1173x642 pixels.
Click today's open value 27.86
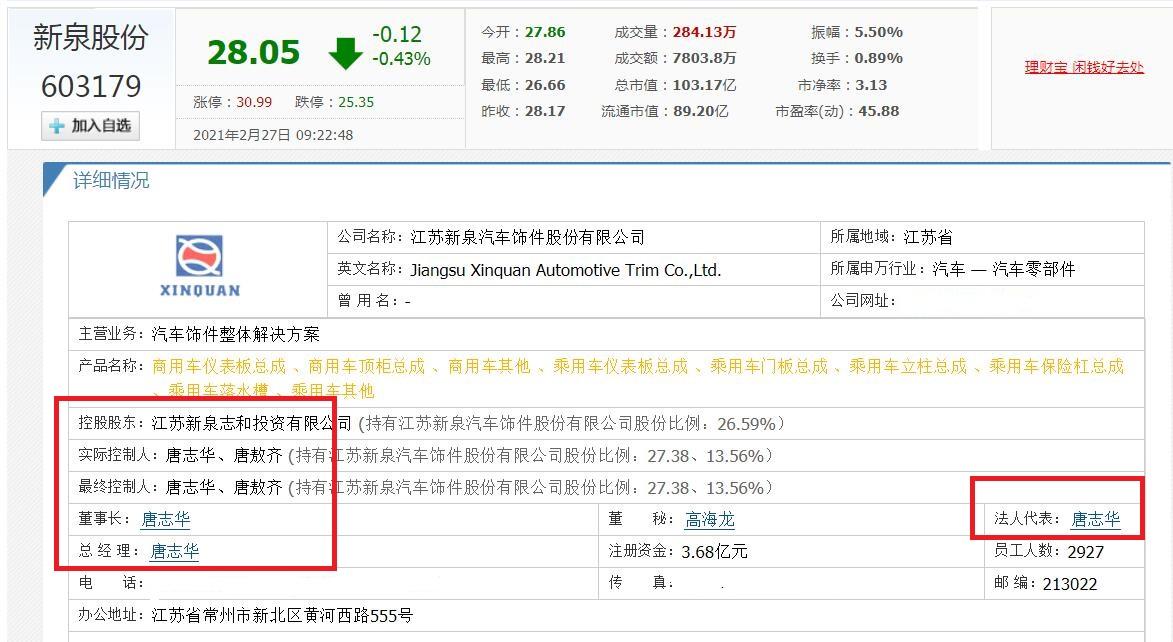click(545, 32)
